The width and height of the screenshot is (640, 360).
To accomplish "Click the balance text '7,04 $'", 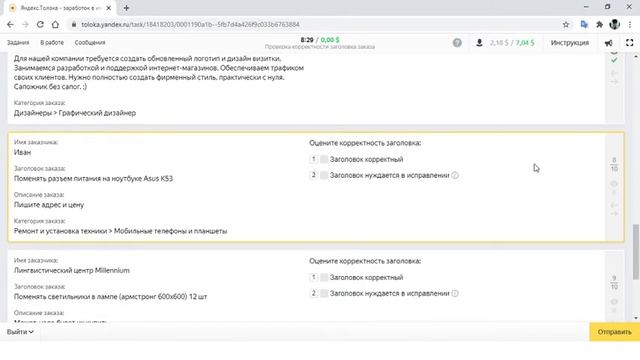I will point(524,42).
